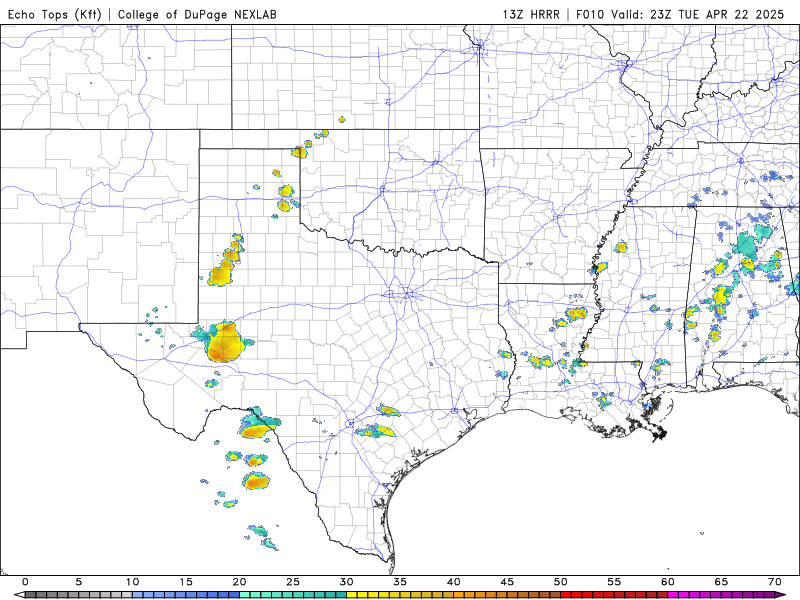Click the "0" value on the color scale
This screenshot has height=600, width=800.
26,582
